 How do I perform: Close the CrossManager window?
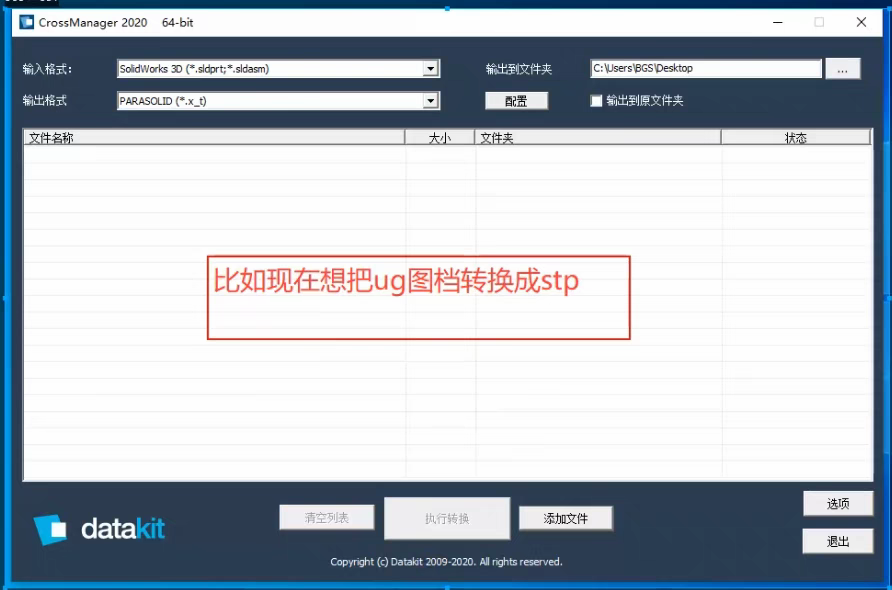[861, 22]
